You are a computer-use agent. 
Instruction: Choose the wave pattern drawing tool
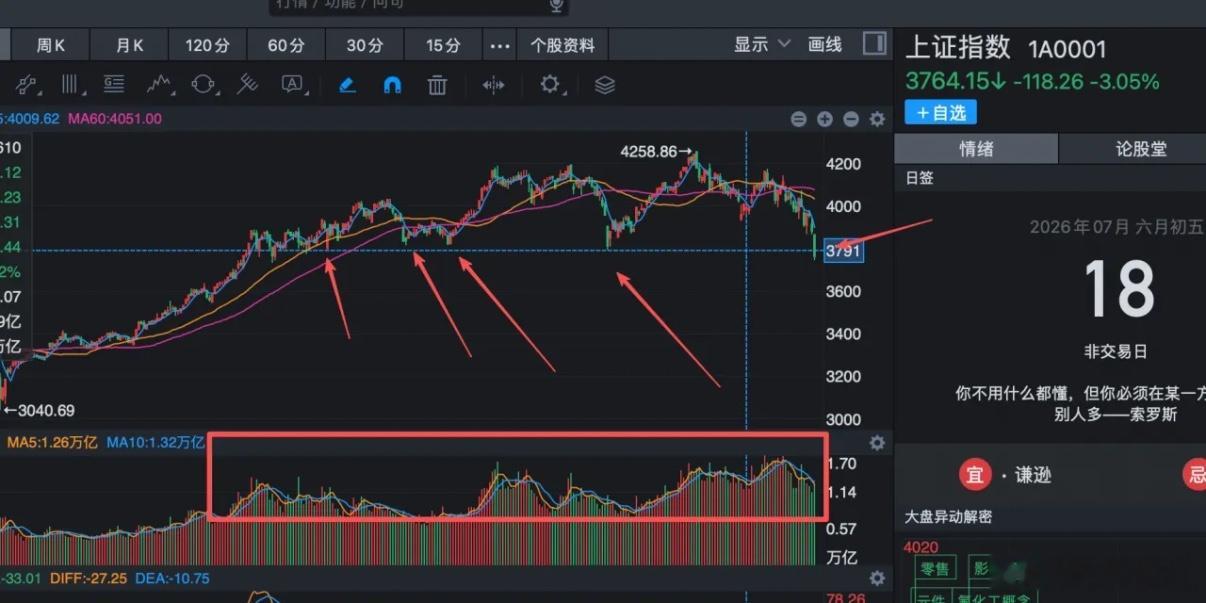158,85
